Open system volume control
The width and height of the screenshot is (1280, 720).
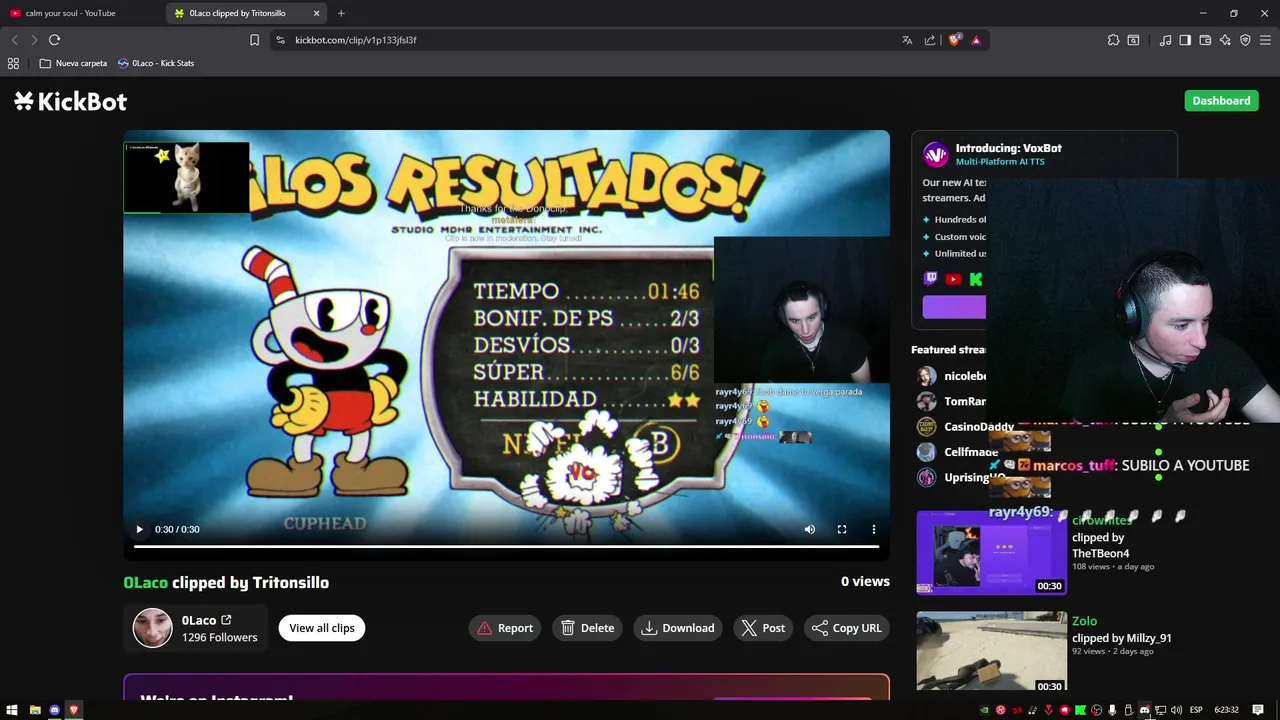tap(1176, 710)
